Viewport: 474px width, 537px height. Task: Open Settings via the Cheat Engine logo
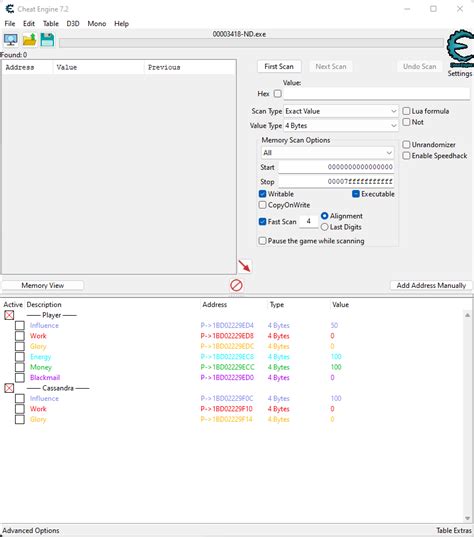click(x=460, y=50)
